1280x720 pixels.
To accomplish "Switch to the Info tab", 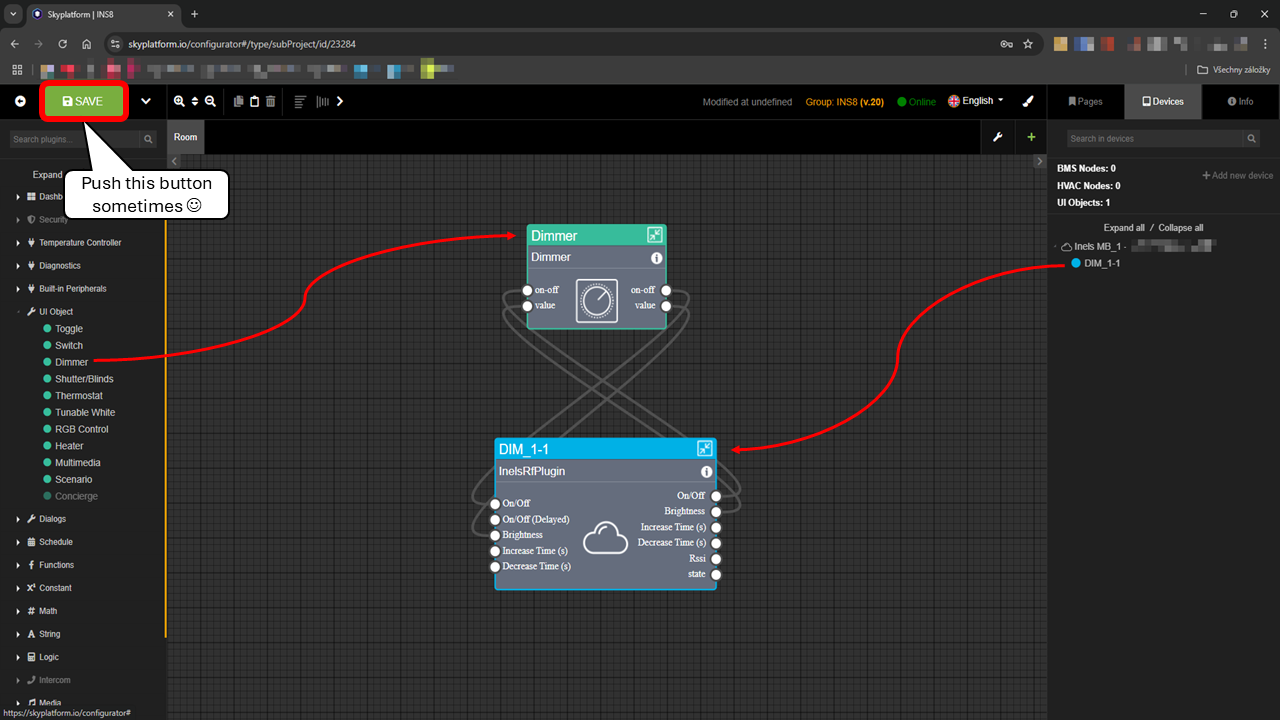I will pos(1240,101).
